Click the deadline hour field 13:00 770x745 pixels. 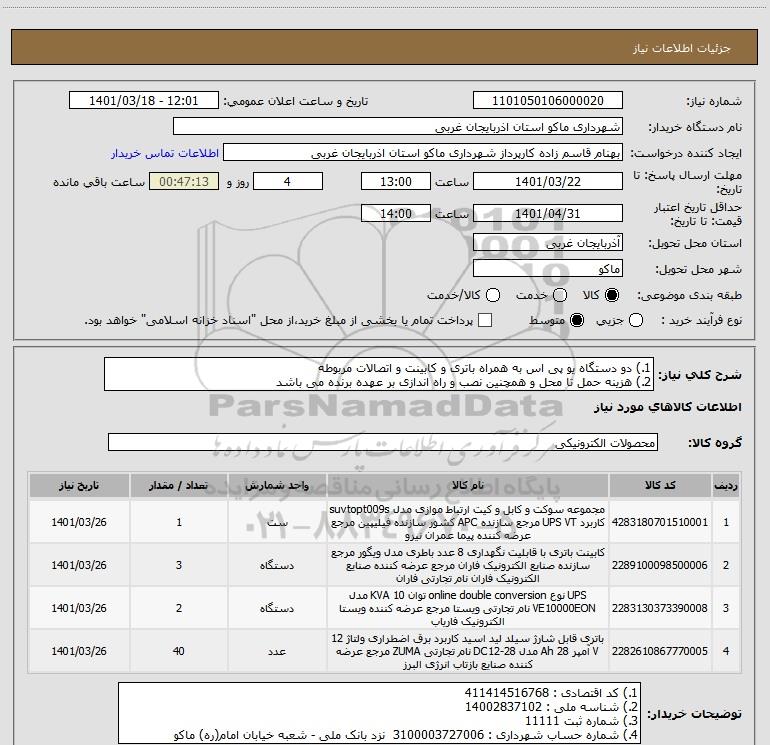coord(396,181)
